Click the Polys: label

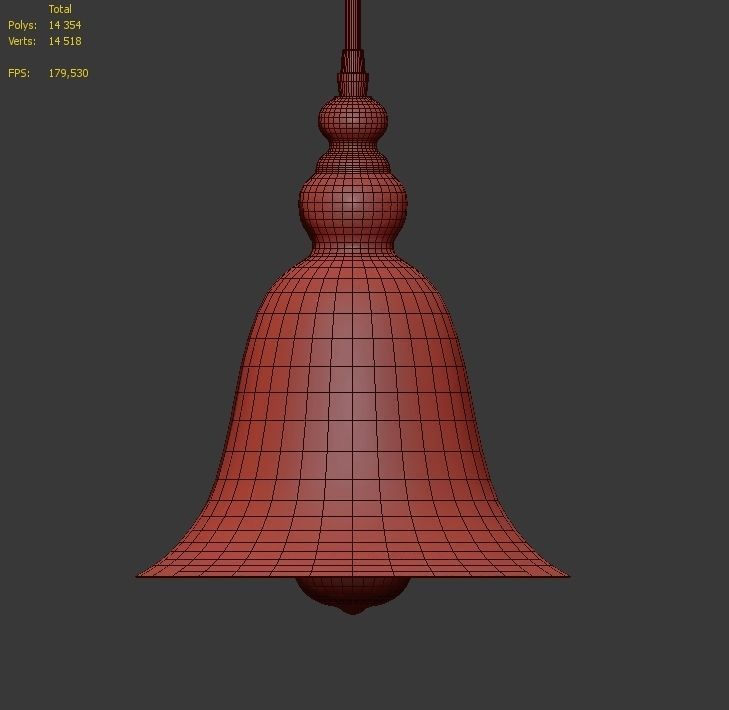[x=22, y=25]
